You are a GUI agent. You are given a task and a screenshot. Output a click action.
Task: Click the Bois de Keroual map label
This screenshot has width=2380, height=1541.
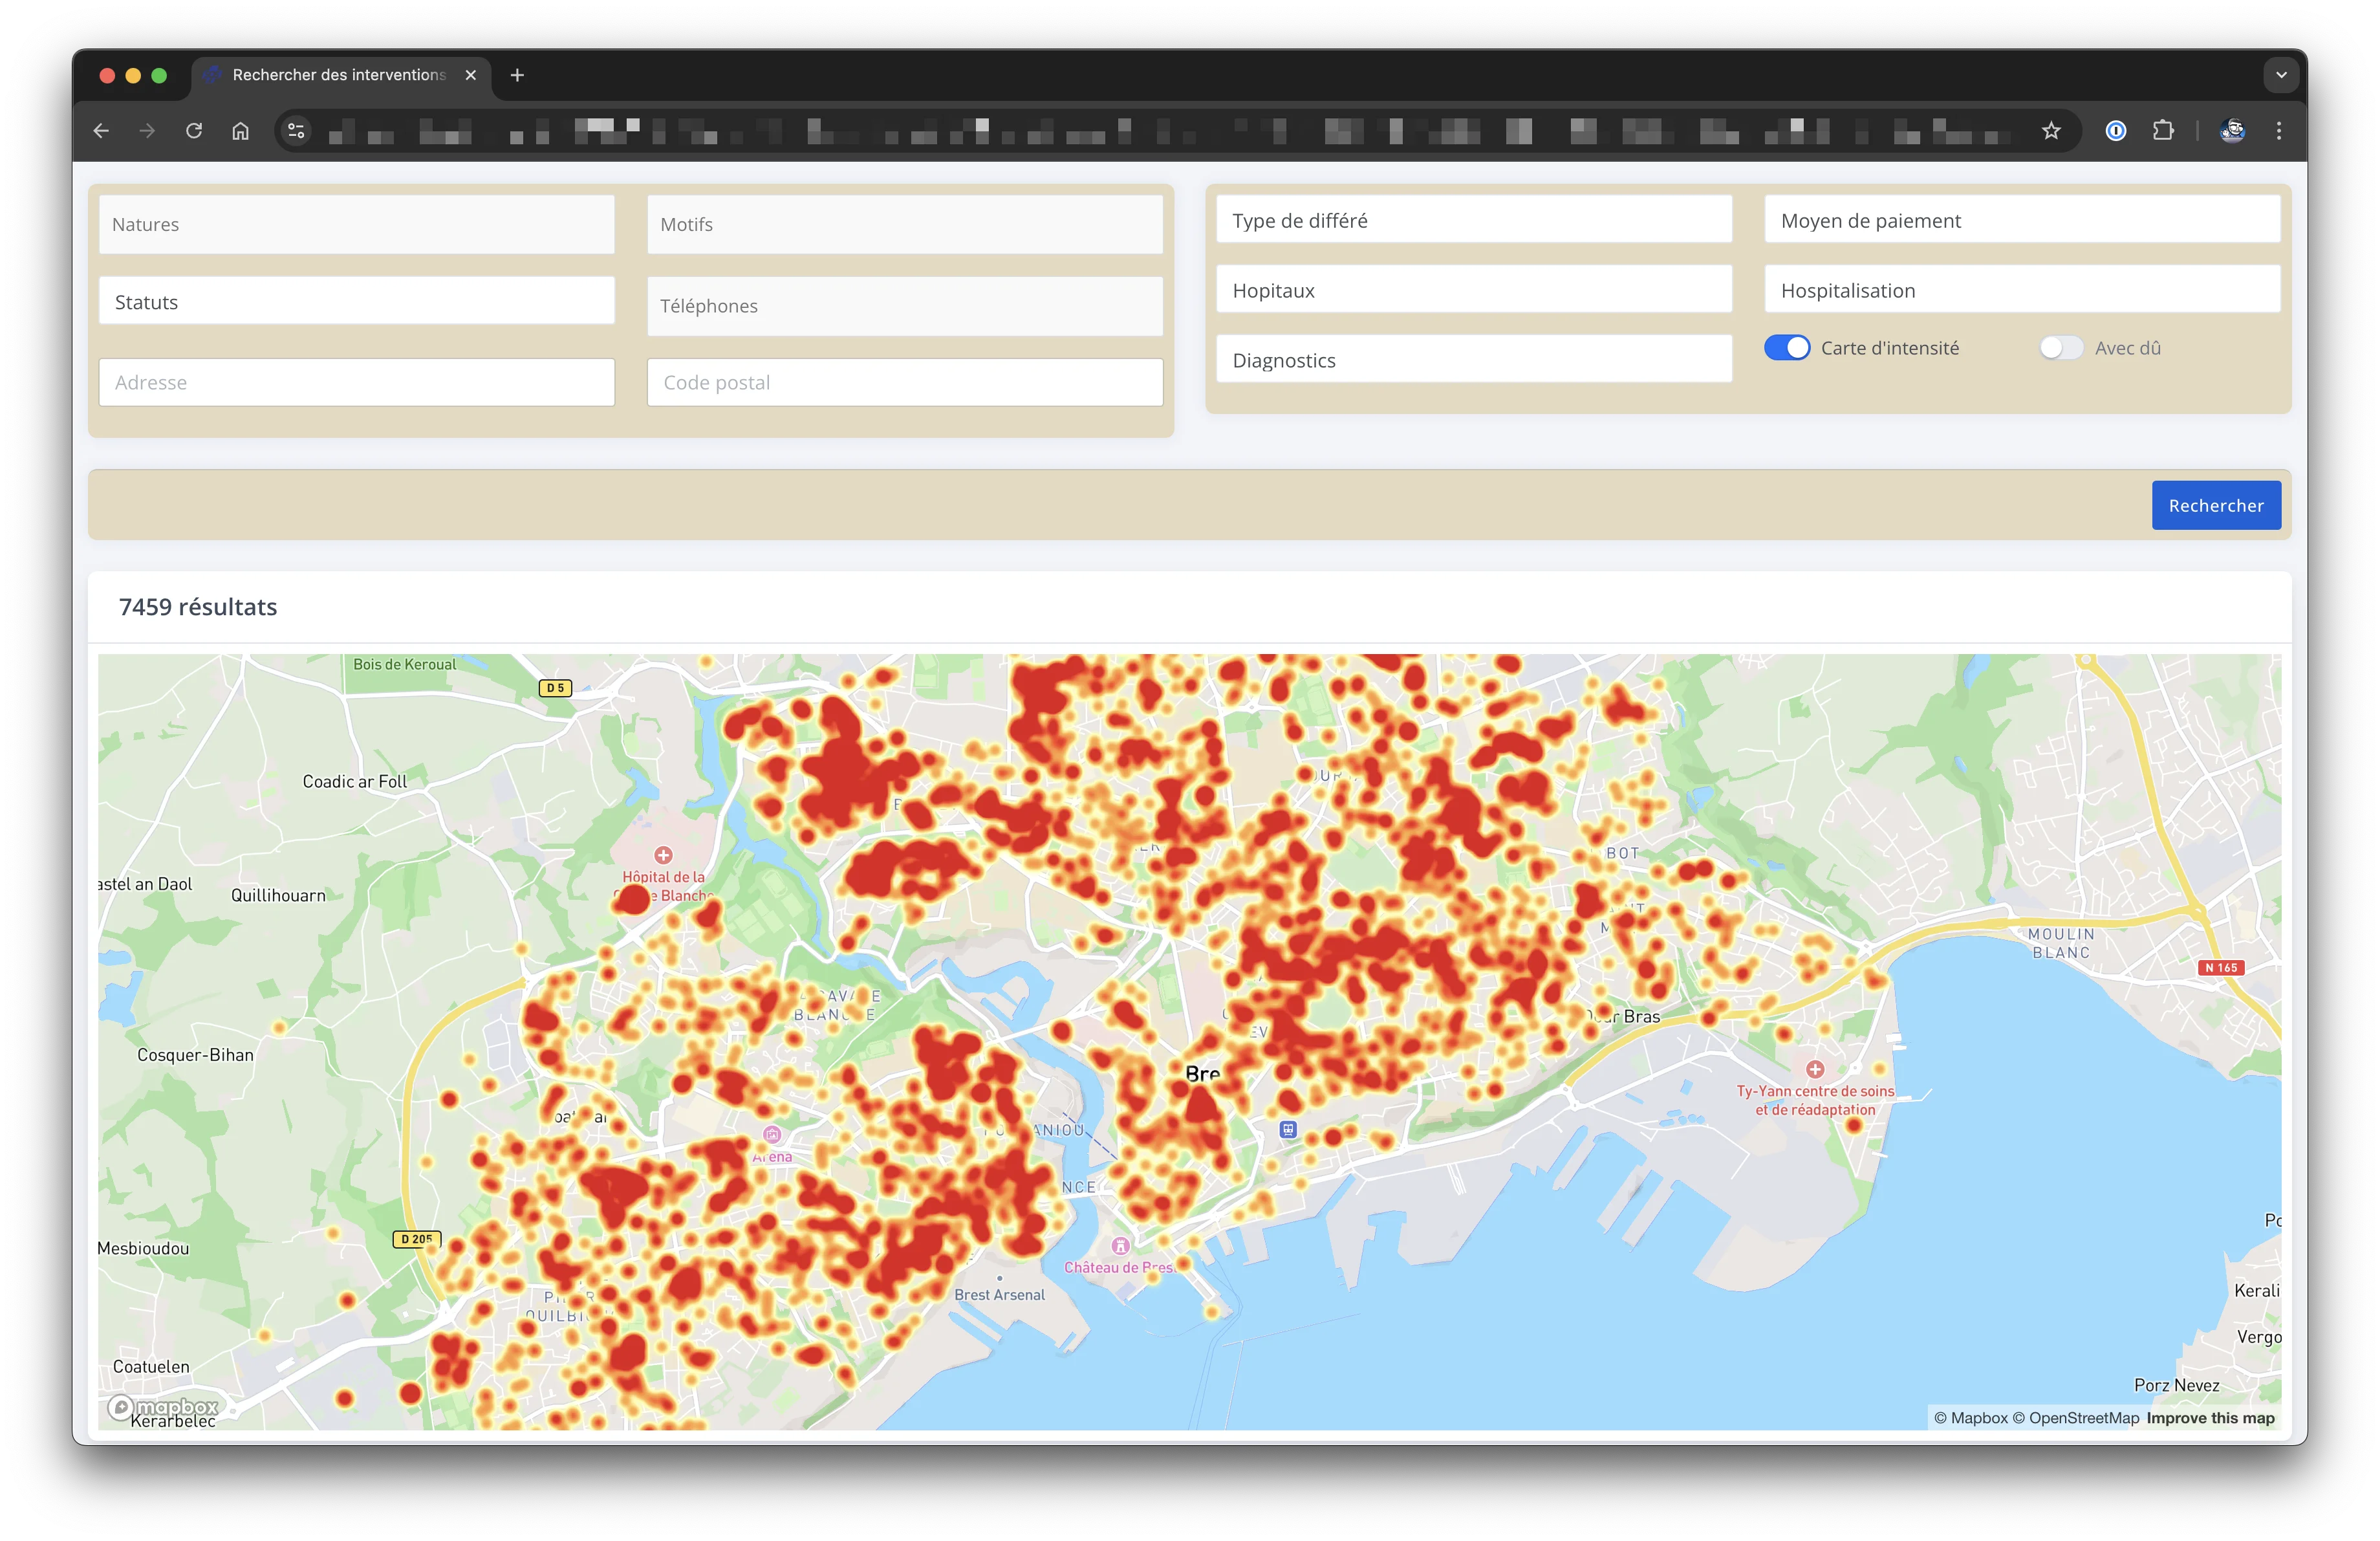click(x=404, y=664)
